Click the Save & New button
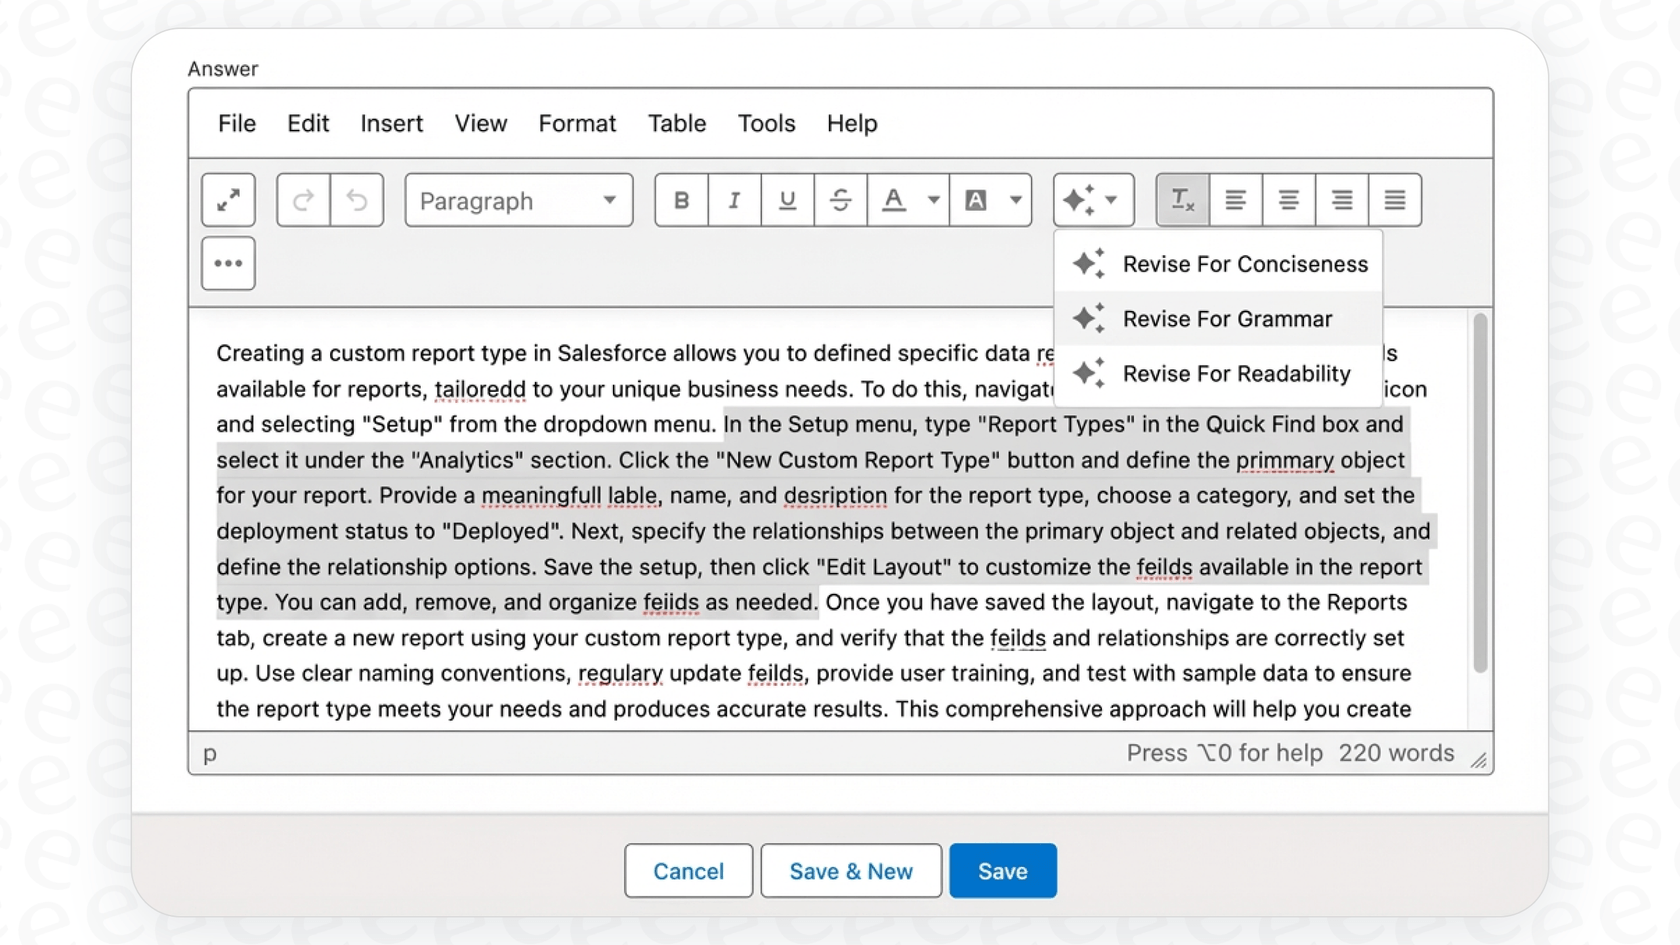The image size is (1680, 945). [850, 870]
